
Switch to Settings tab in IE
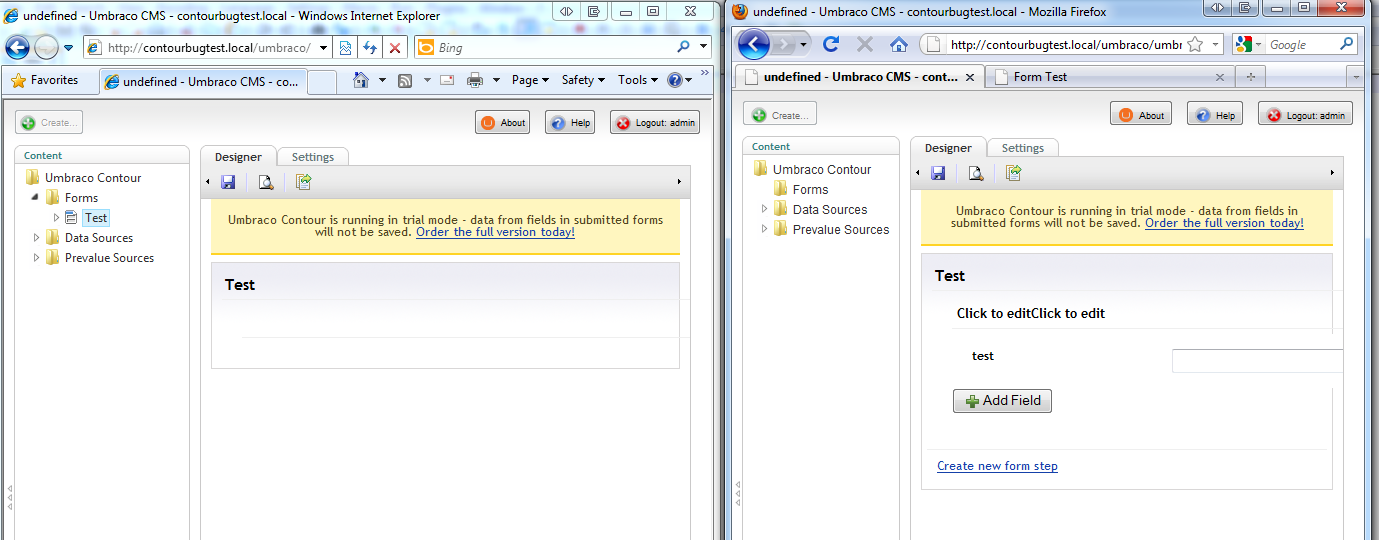click(313, 157)
